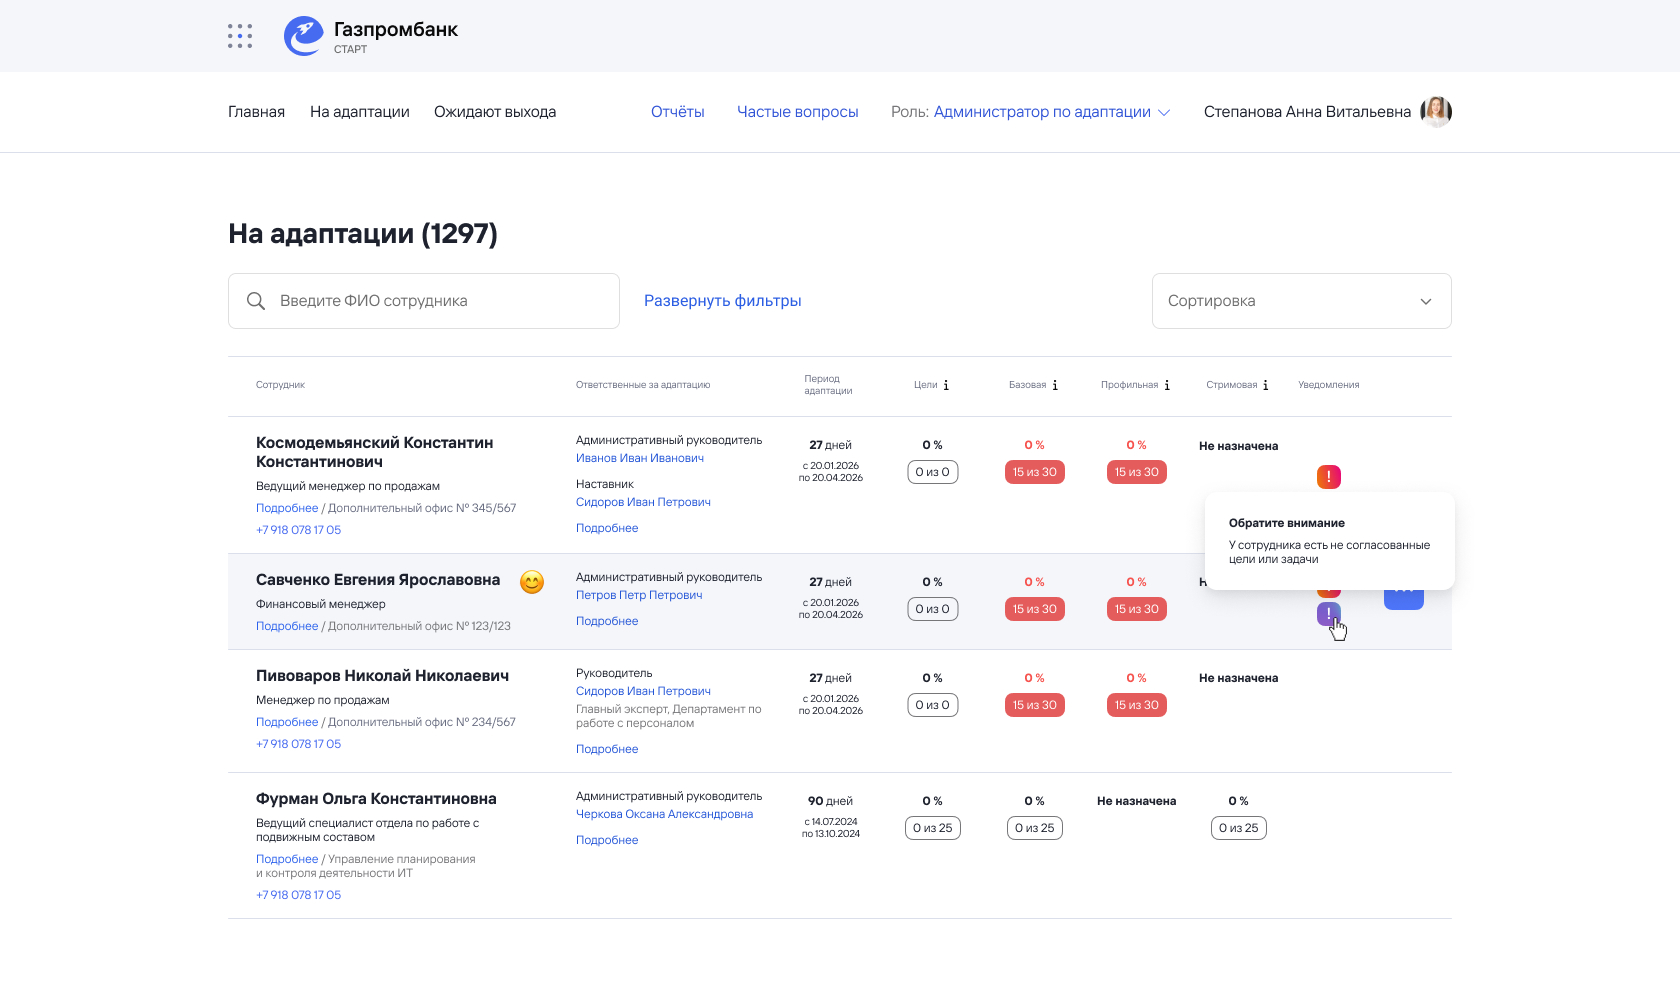1680x987 pixels.
Task: Click the red alert icon for Космодемьянский
Action: tap(1328, 477)
